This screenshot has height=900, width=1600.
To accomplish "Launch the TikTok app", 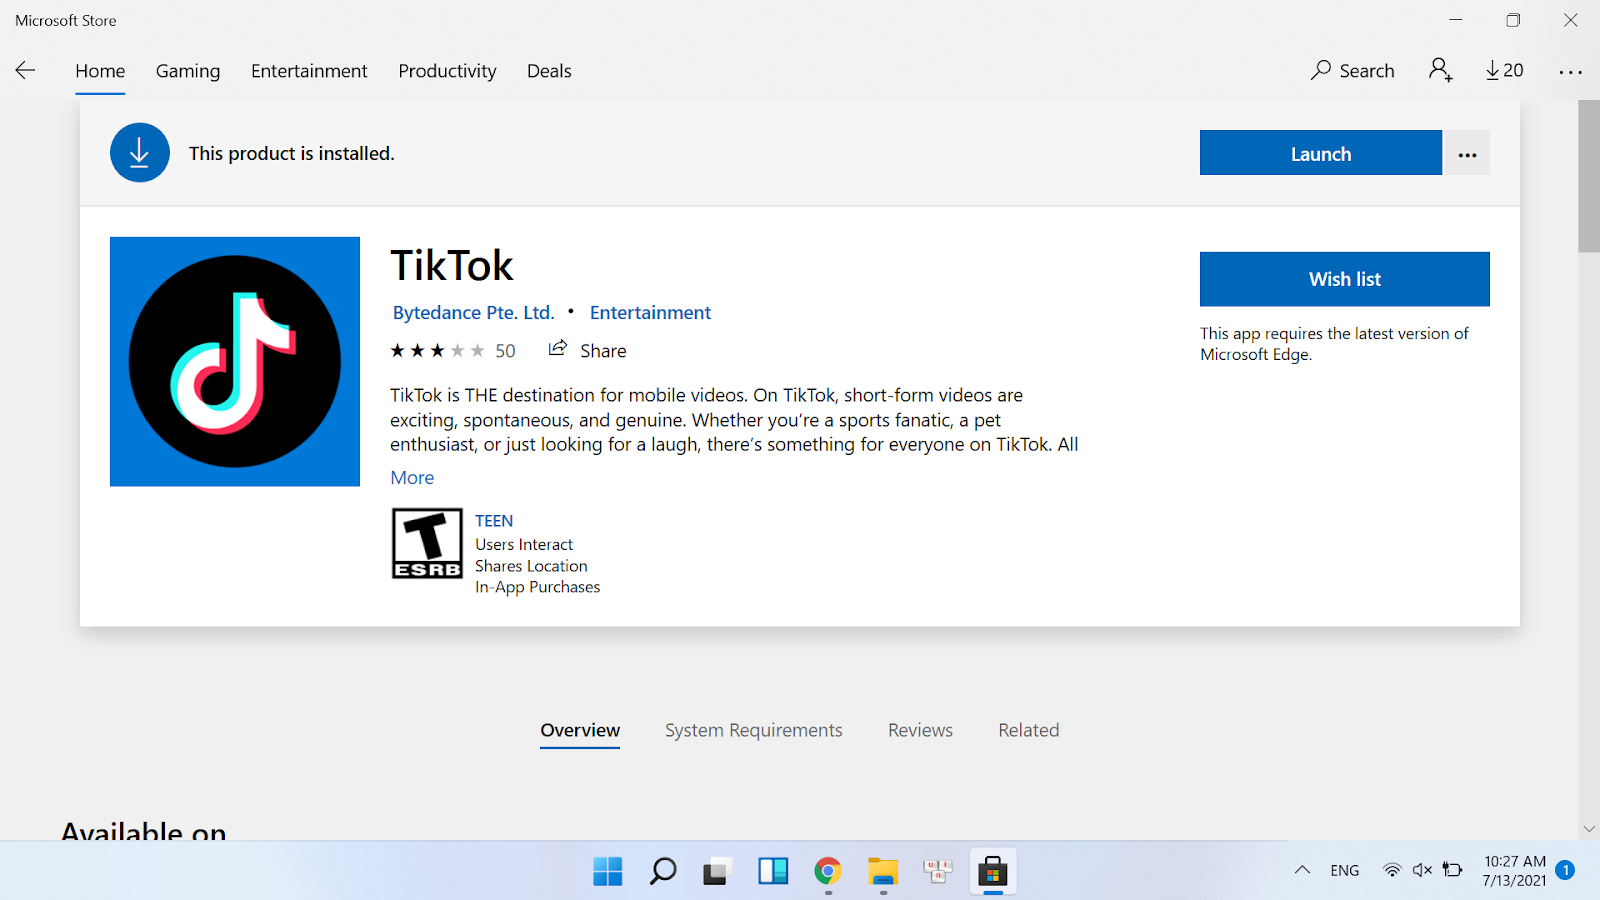I will click(1321, 153).
